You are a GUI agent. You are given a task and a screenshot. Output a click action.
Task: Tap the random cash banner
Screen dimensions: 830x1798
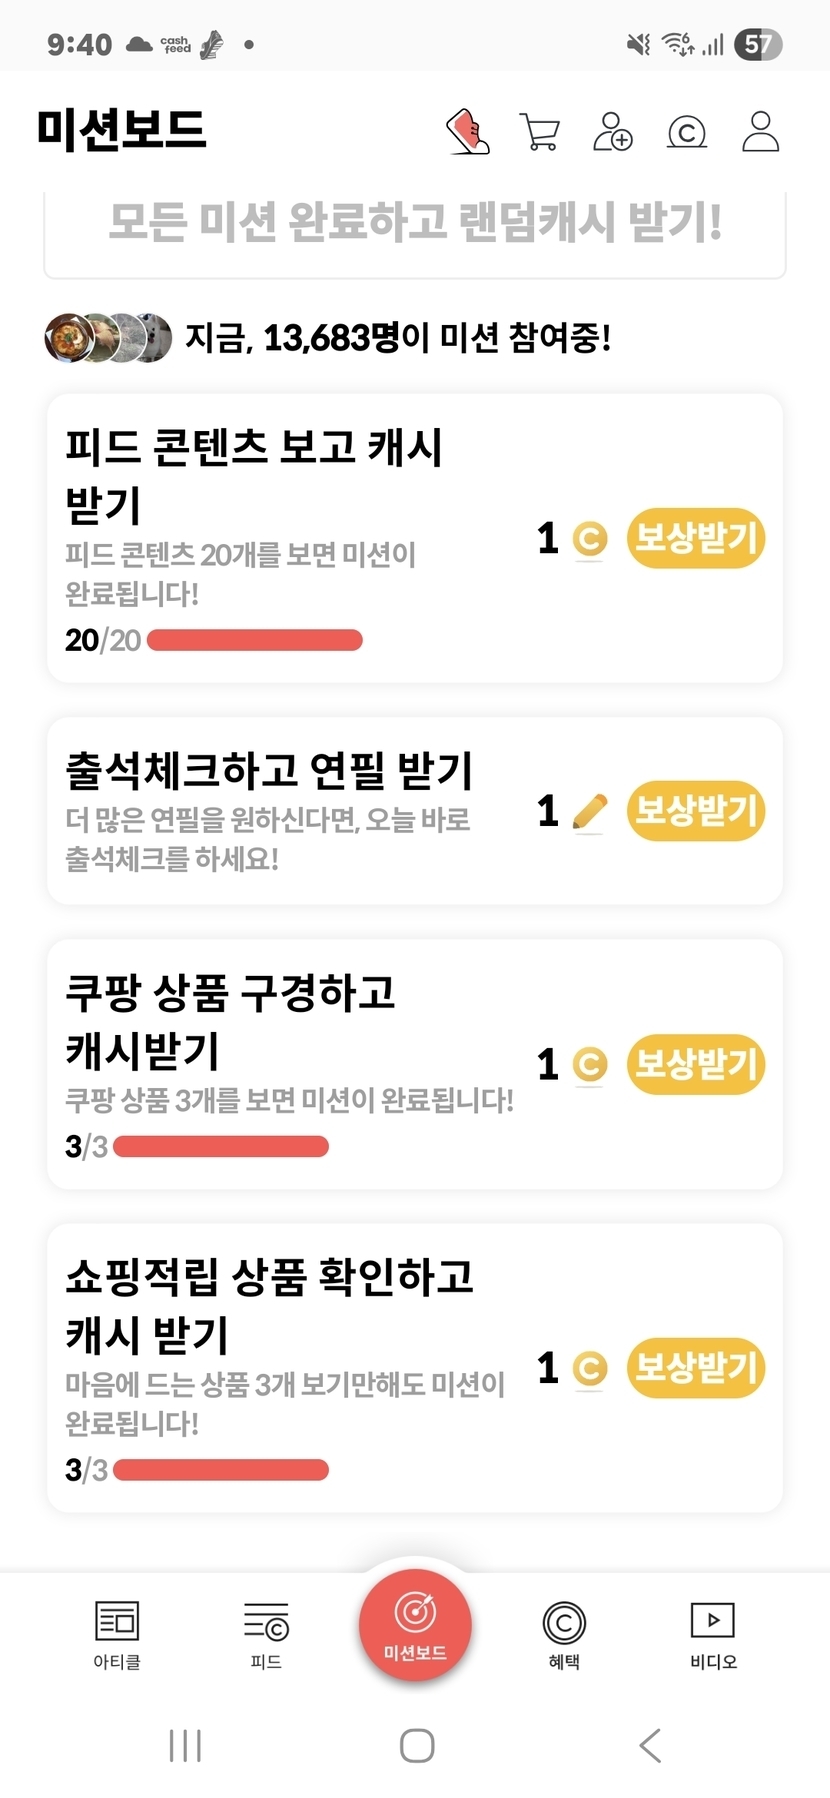415,224
